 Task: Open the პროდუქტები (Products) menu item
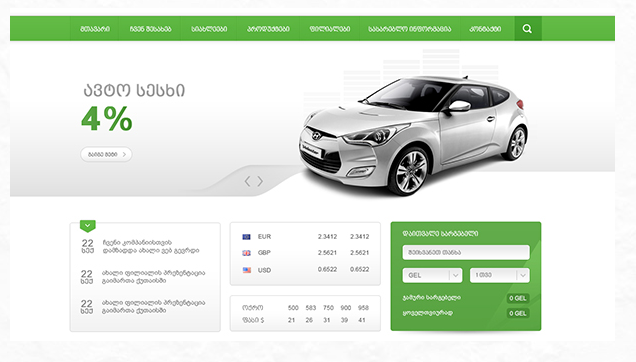tap(268, 29)
